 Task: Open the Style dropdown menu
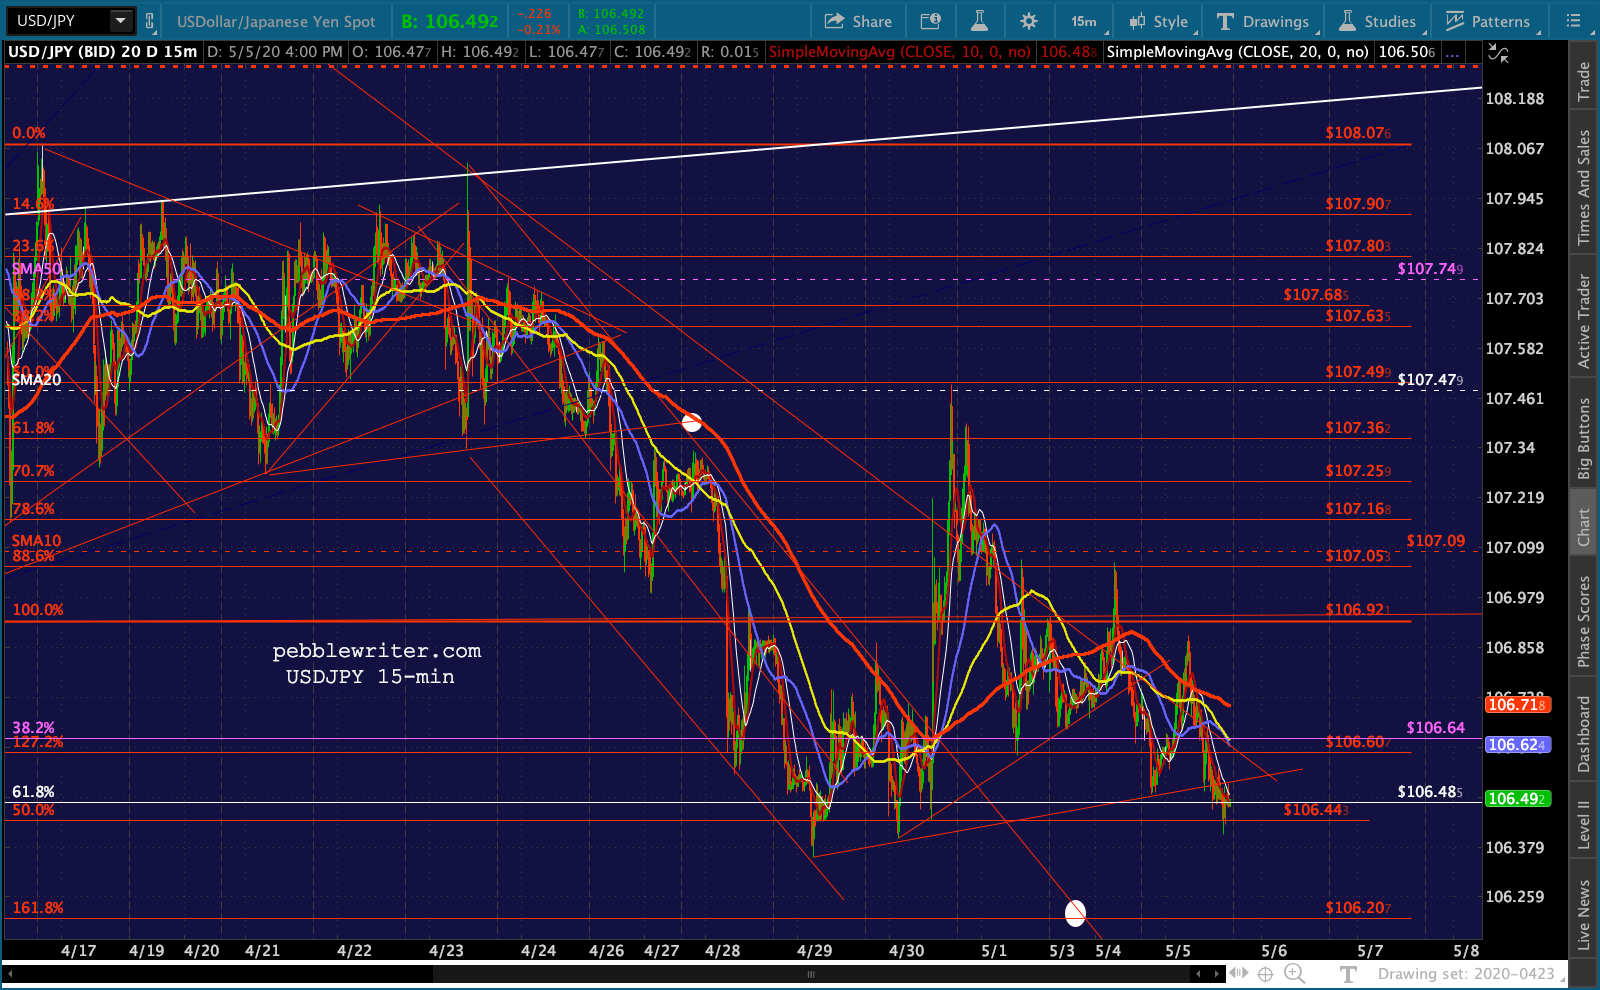coord(1159,21)
